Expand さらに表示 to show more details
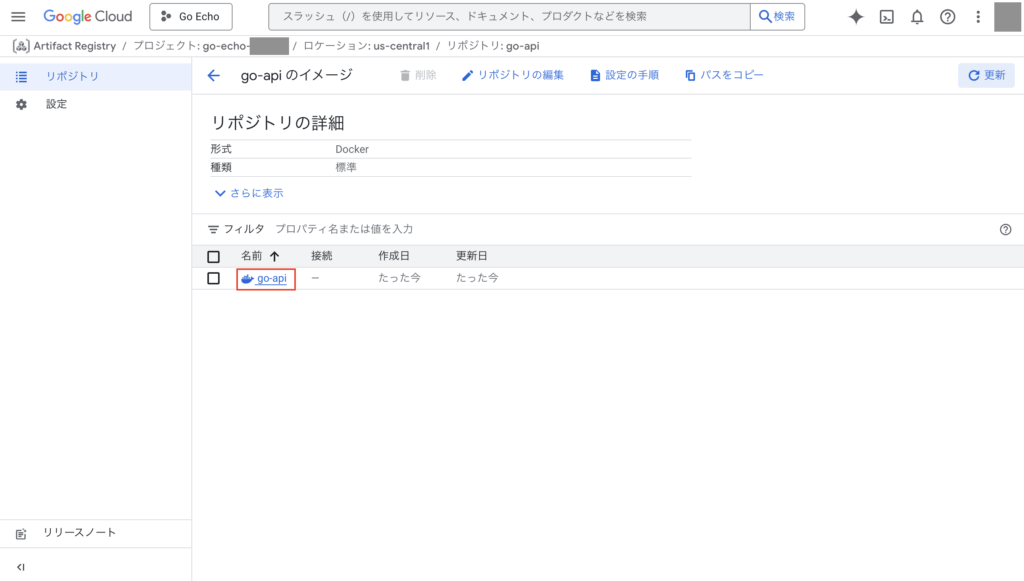This screenshot has width=1024, height=581. pos(249,193)
